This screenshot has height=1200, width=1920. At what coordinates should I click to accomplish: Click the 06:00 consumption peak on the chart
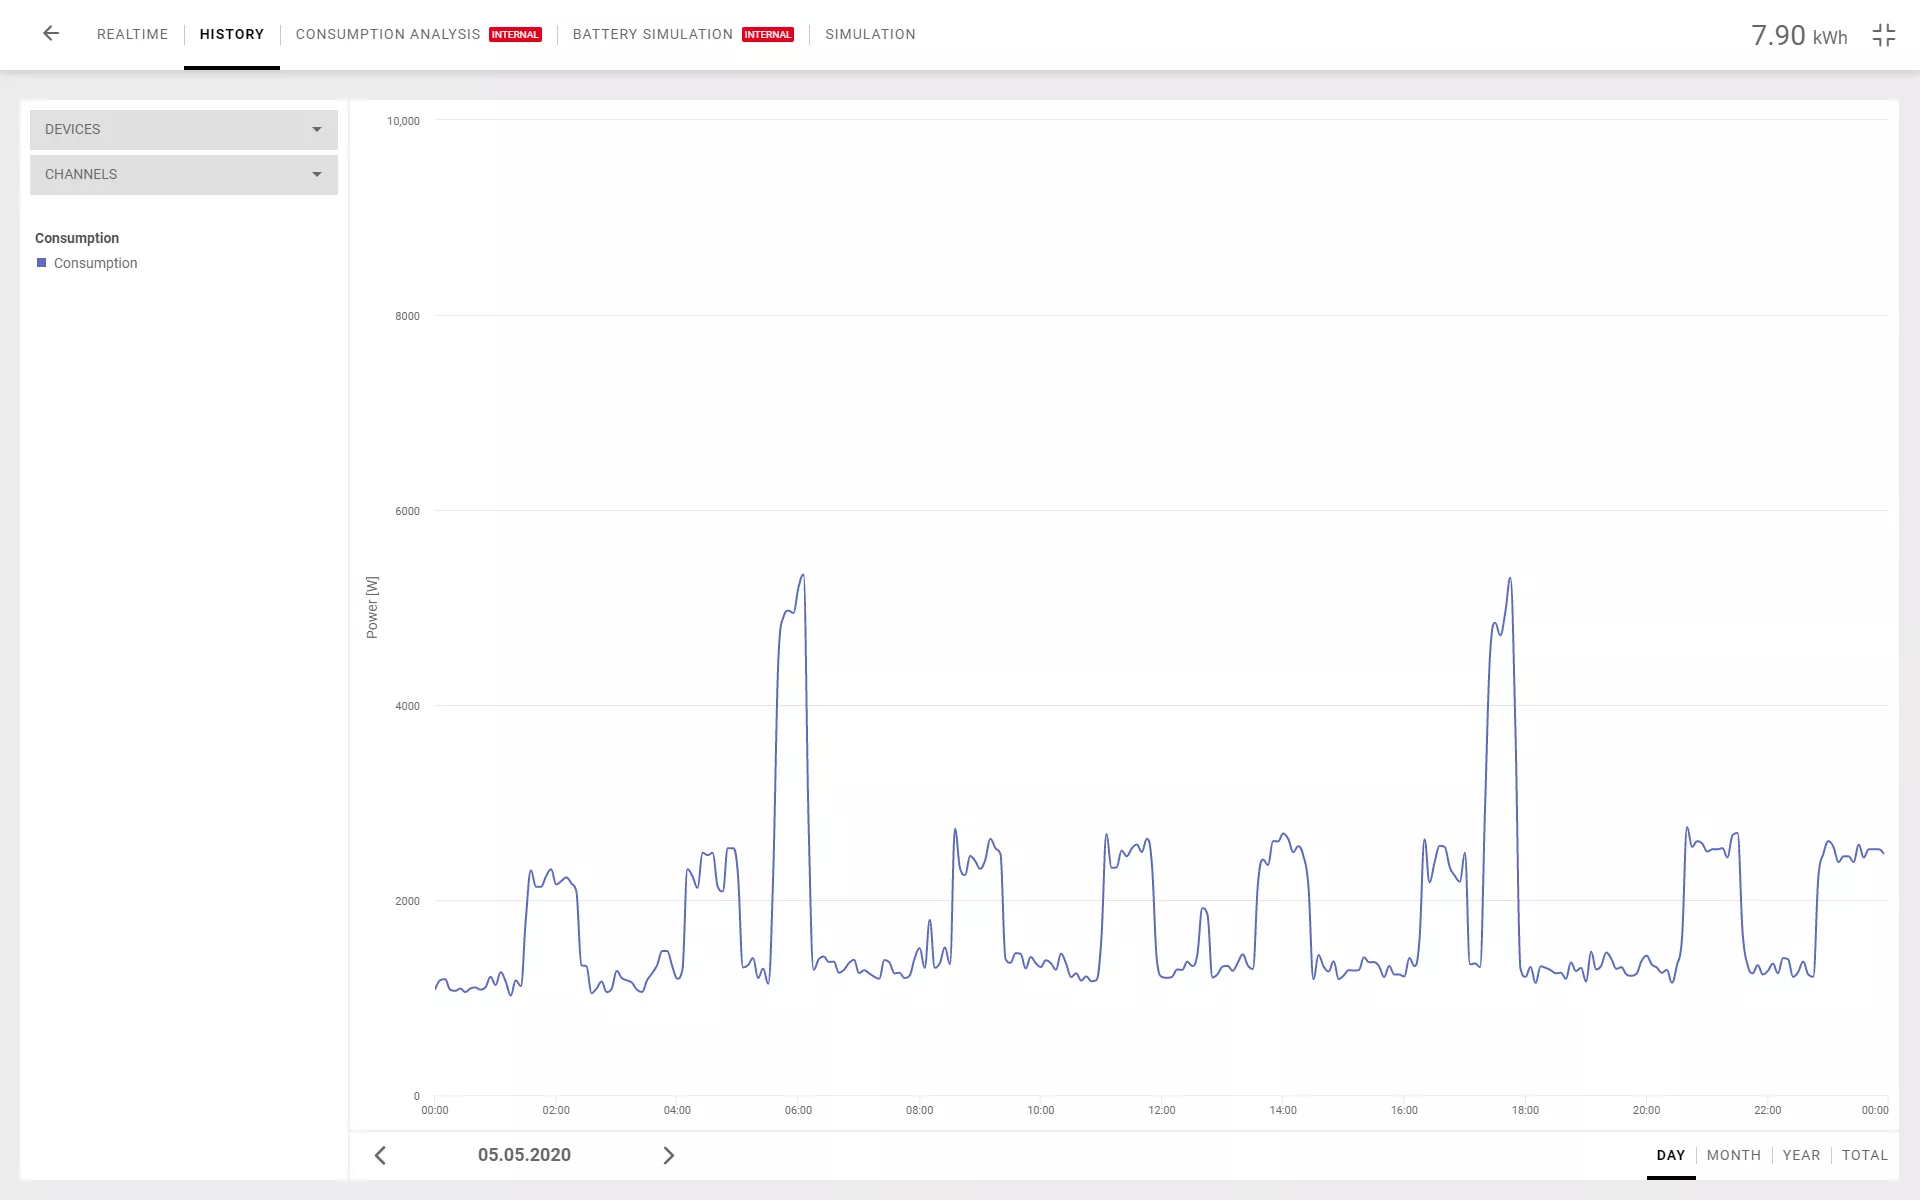coord(802,577)
